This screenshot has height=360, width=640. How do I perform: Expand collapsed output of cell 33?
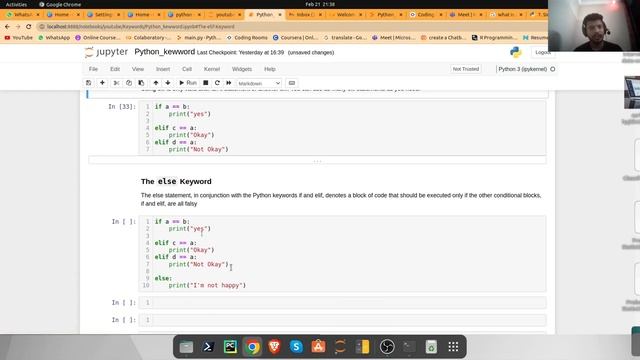tap(317, 160)
